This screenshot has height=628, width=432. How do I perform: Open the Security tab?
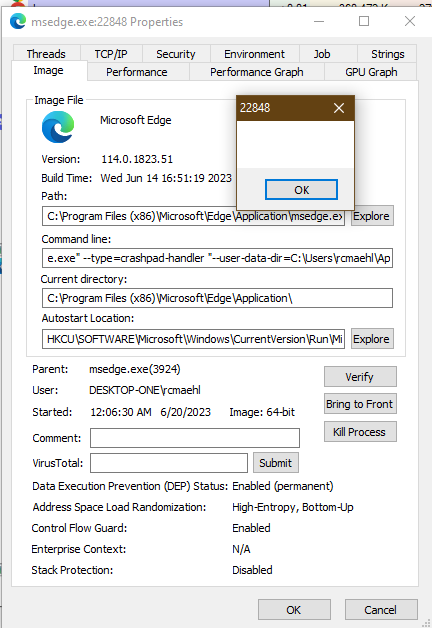pos(176,54)
